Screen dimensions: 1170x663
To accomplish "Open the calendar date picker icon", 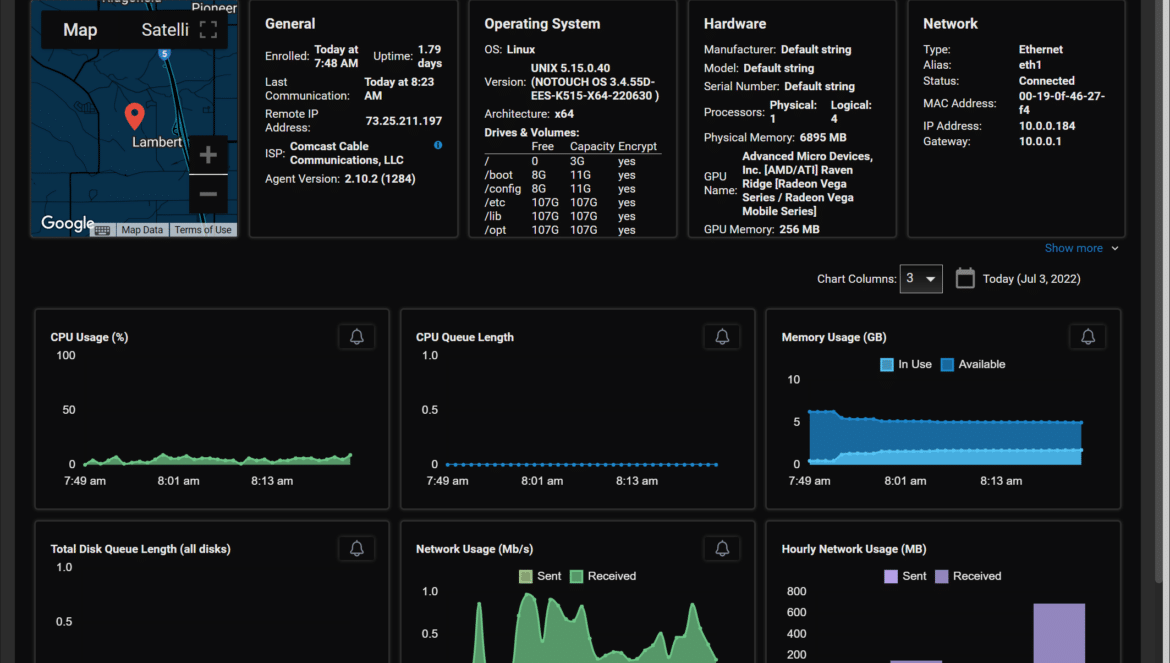I will (965, 278).
